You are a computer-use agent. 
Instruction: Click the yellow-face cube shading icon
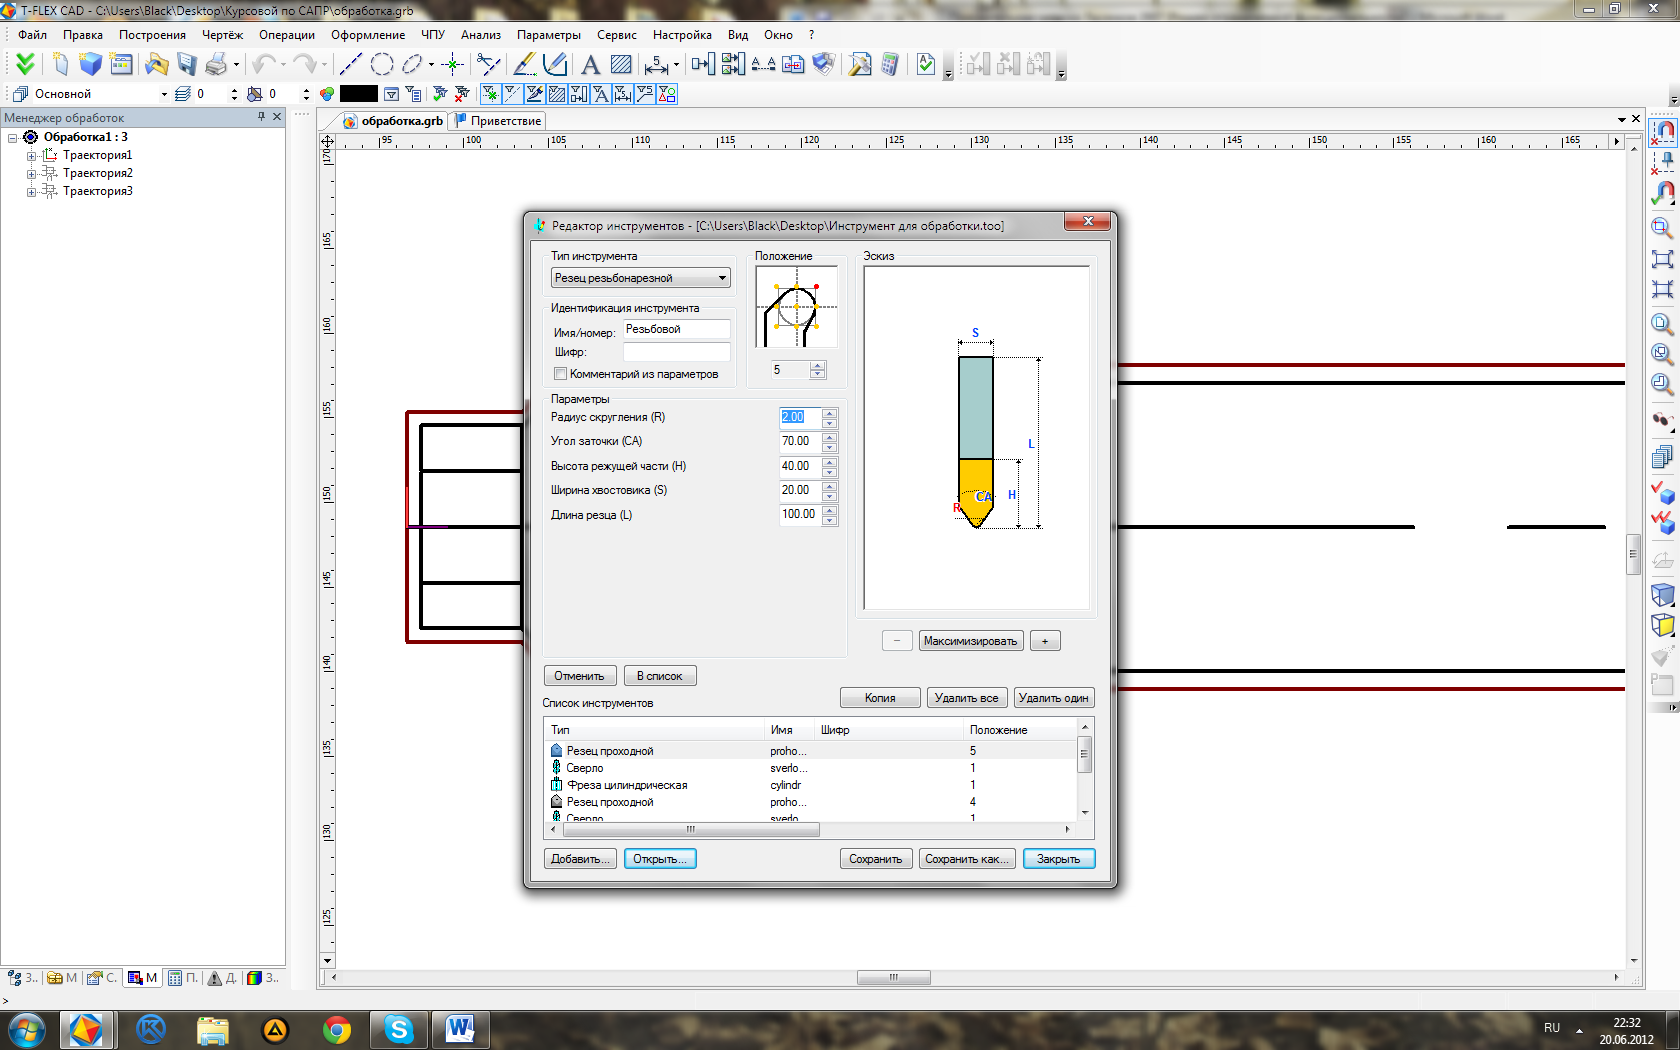click(x=1662, y=626)
